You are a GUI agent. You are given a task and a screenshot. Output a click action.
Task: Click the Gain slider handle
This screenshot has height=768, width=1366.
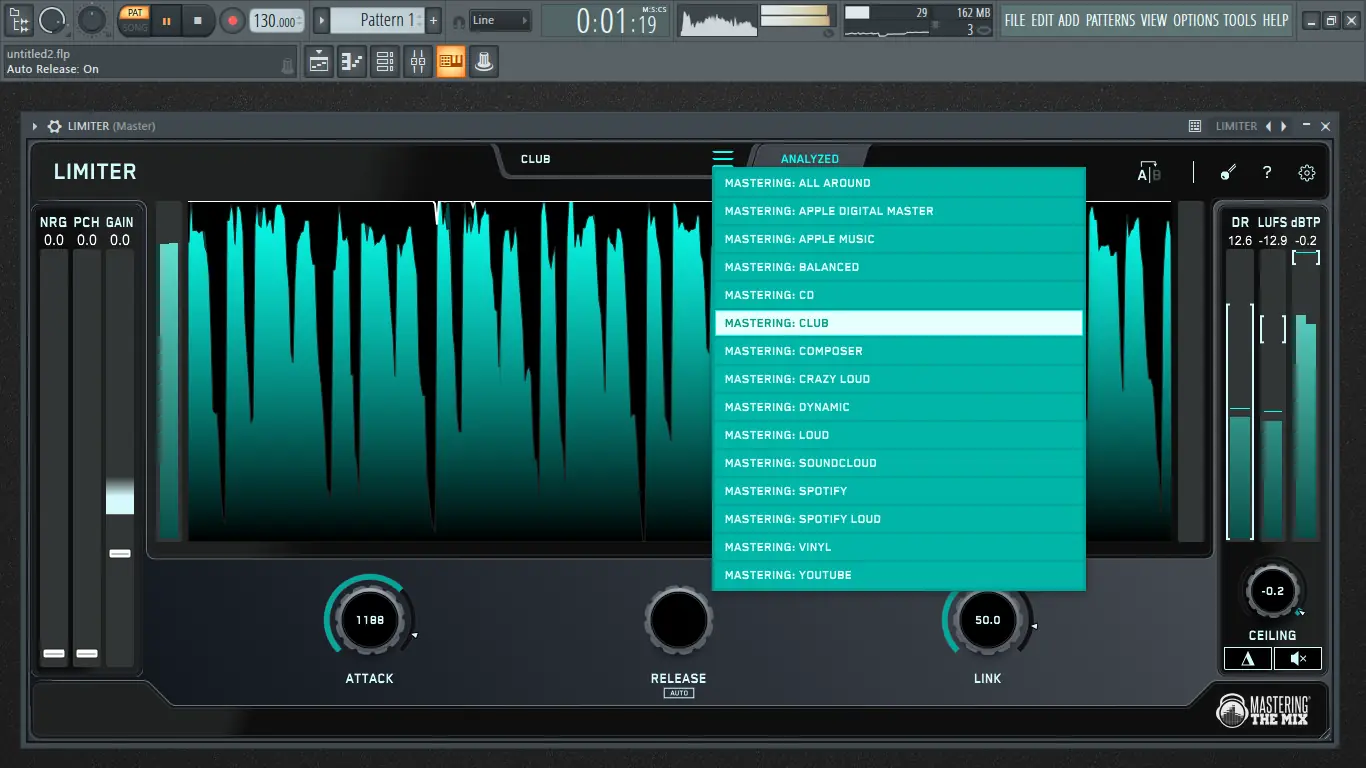click(120, 553)
